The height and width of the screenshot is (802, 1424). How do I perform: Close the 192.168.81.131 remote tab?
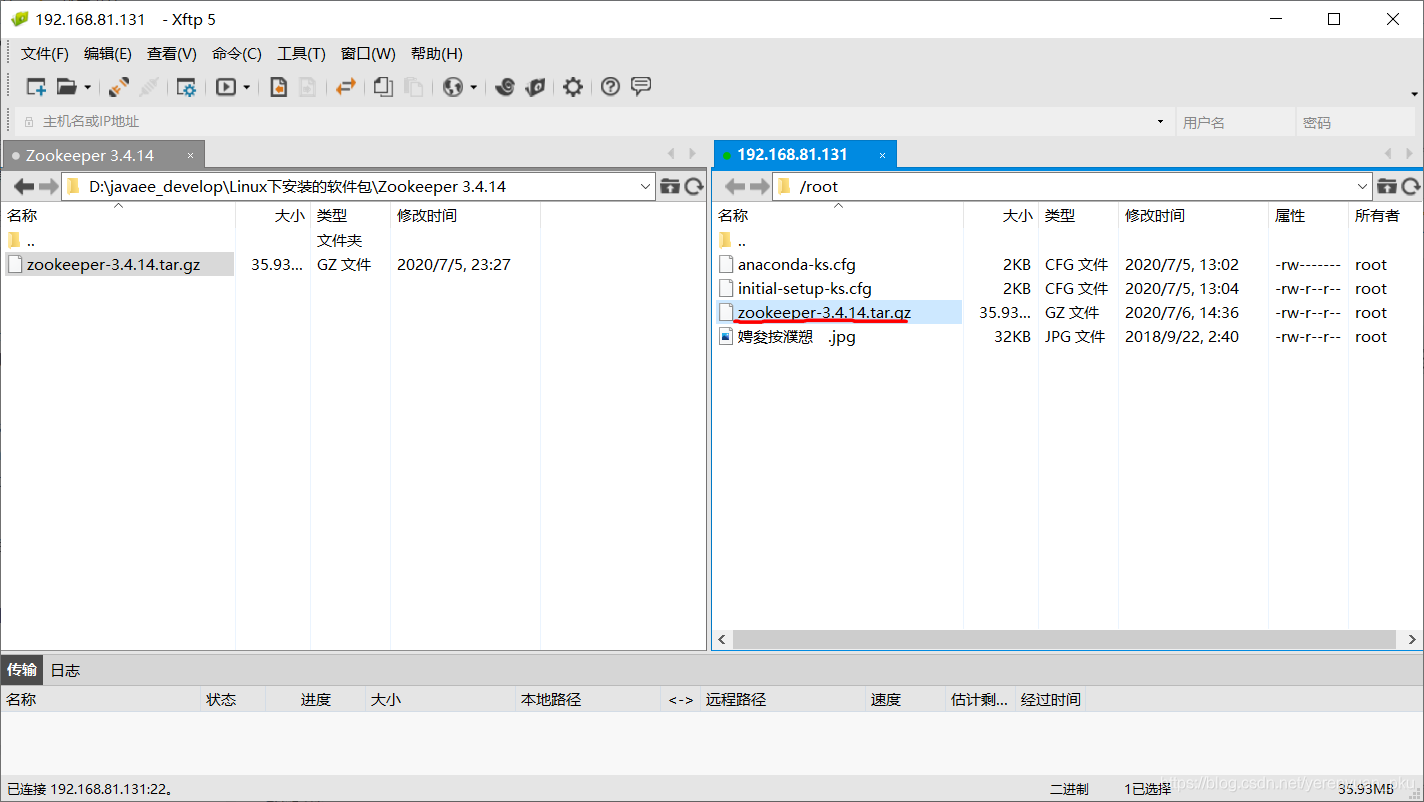tap(882, 155)
